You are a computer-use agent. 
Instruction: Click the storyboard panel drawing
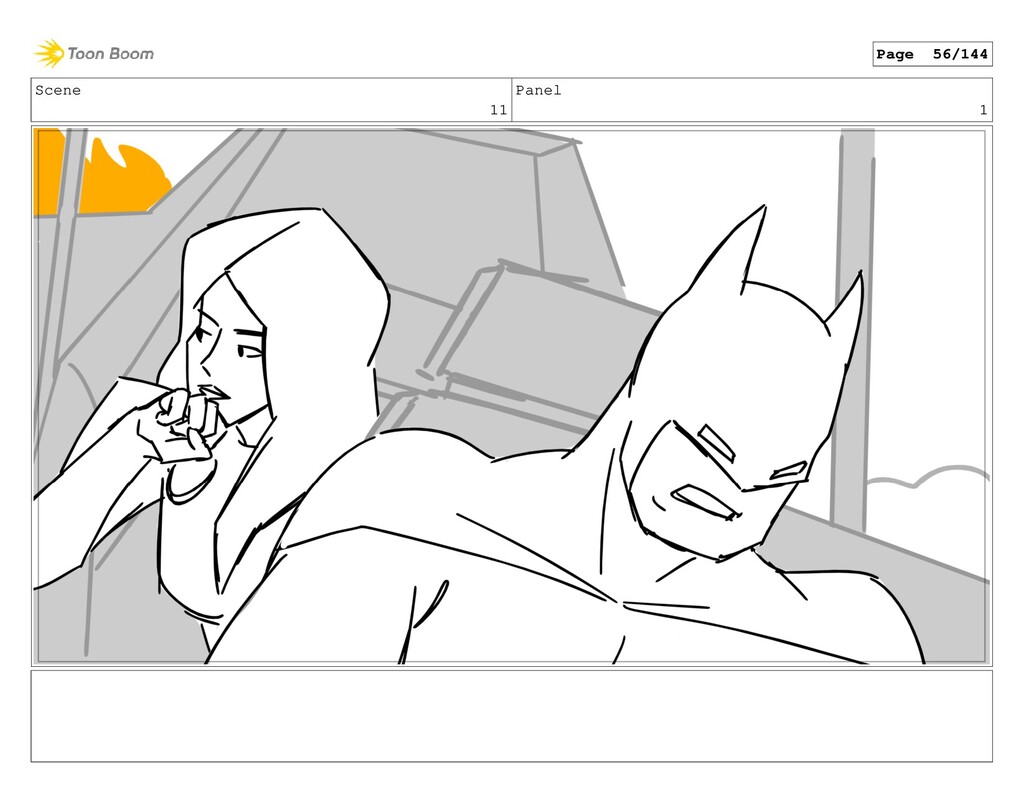point(511,396)
